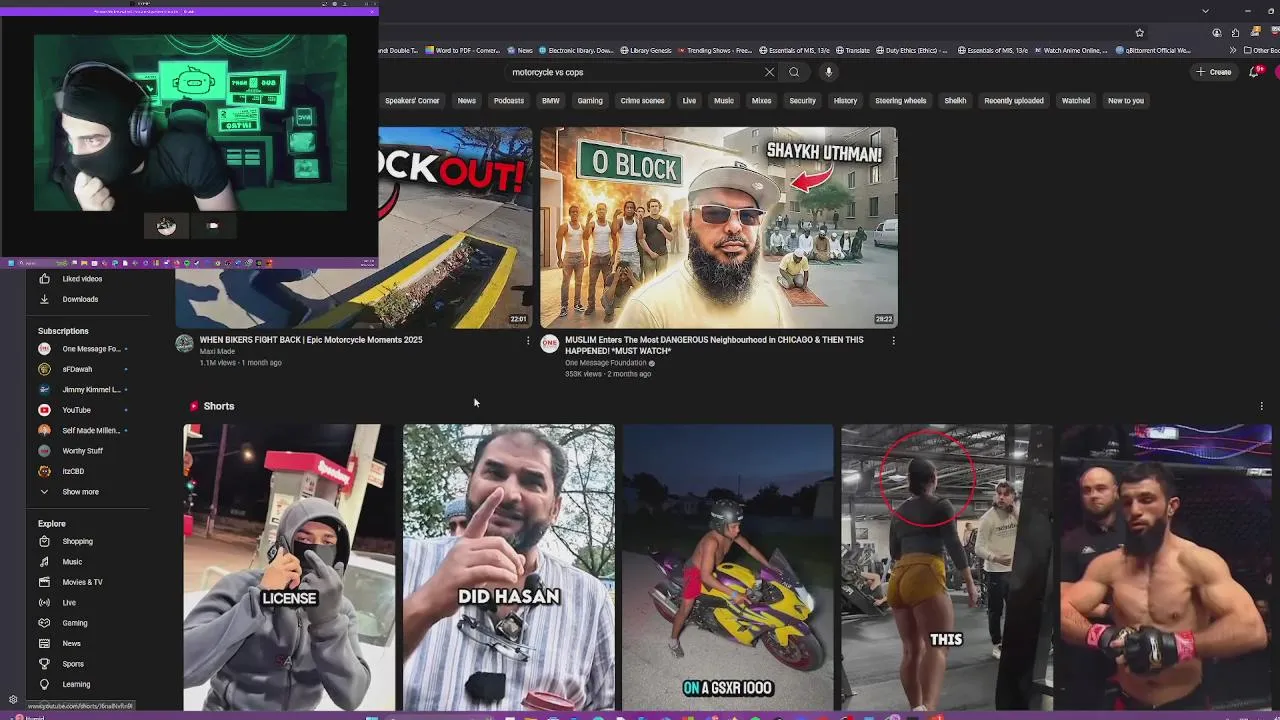This screenshot has height=720, width=1280.
Task: Bookmark this page with the star icon
Action: [1139, 32]
